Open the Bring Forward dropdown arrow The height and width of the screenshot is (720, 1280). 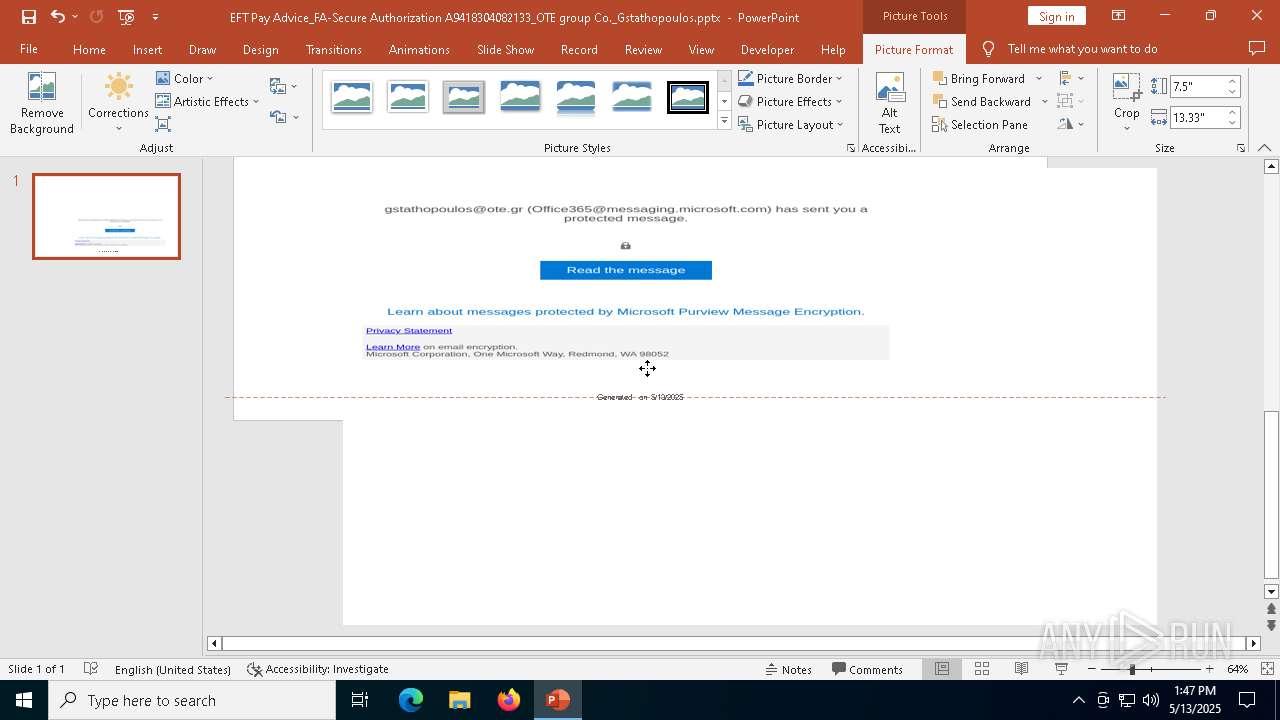click(1039, 78)
